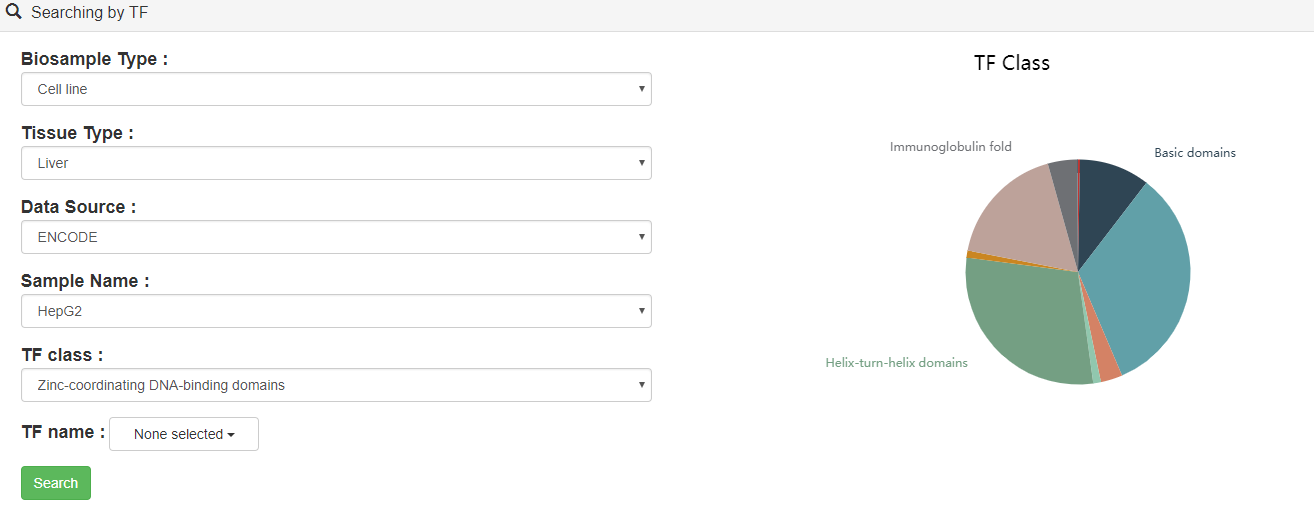
Task: Open the TF class dropdown
Action: pos(336,385)
